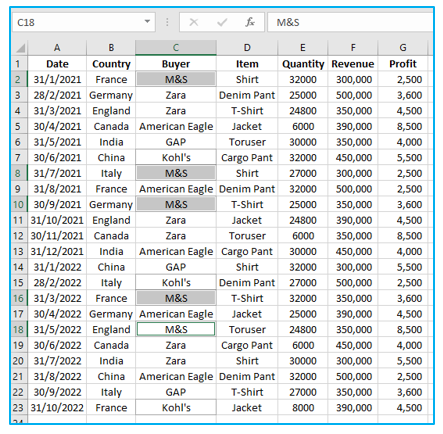Click Cargo Pant in row 7

coord(247,157)
